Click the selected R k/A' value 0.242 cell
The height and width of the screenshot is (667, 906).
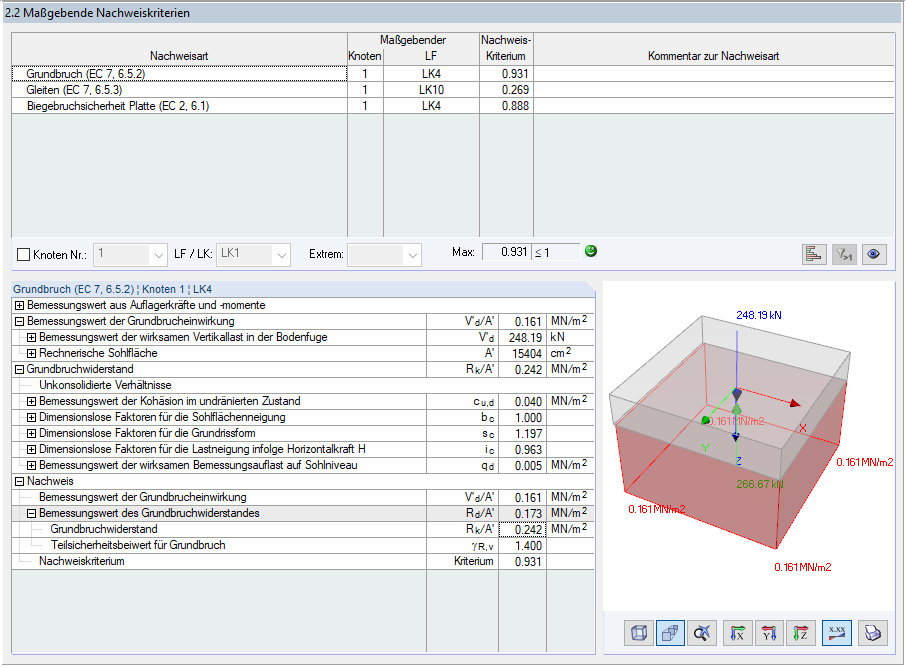pos(522,529)
